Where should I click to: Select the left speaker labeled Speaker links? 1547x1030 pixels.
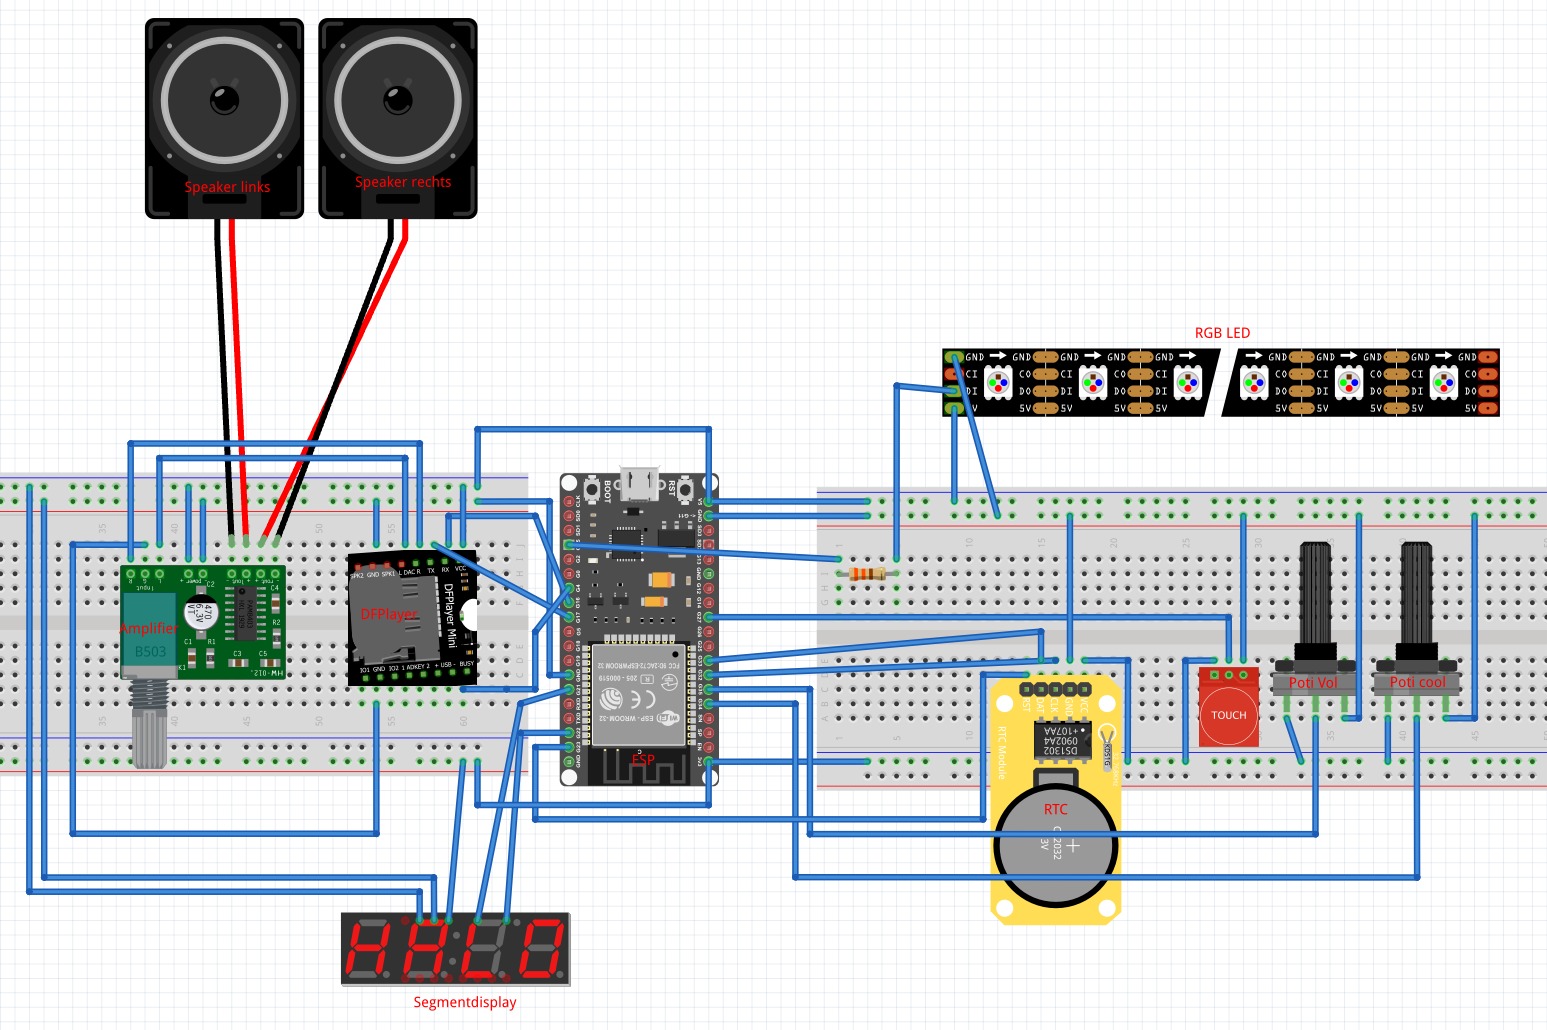click(224, 110)
